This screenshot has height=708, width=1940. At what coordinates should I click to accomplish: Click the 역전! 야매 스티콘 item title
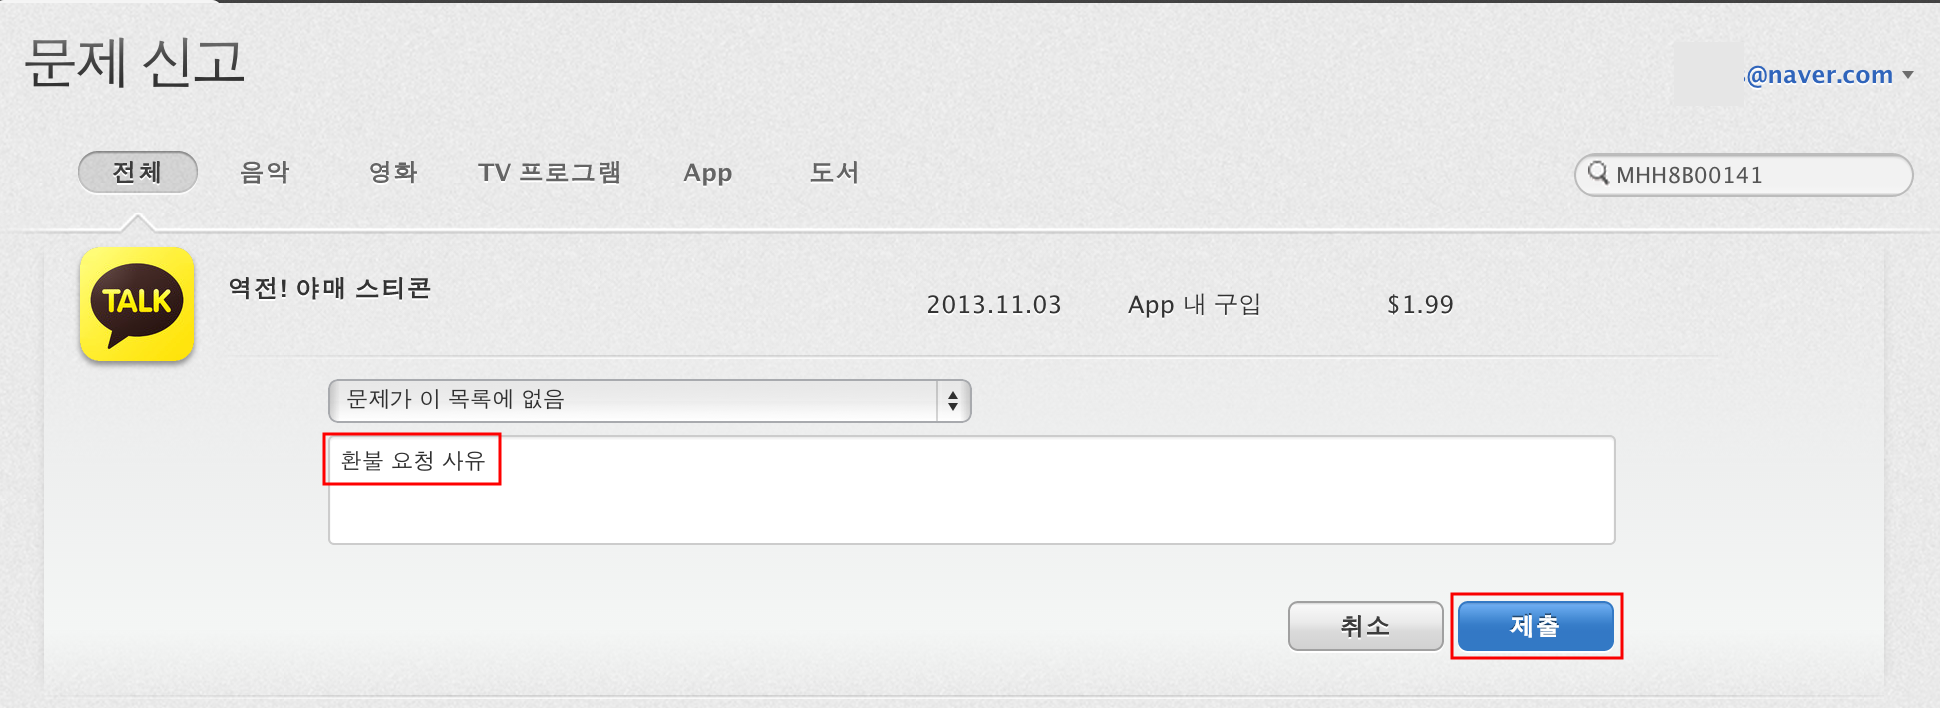[330, 288]
